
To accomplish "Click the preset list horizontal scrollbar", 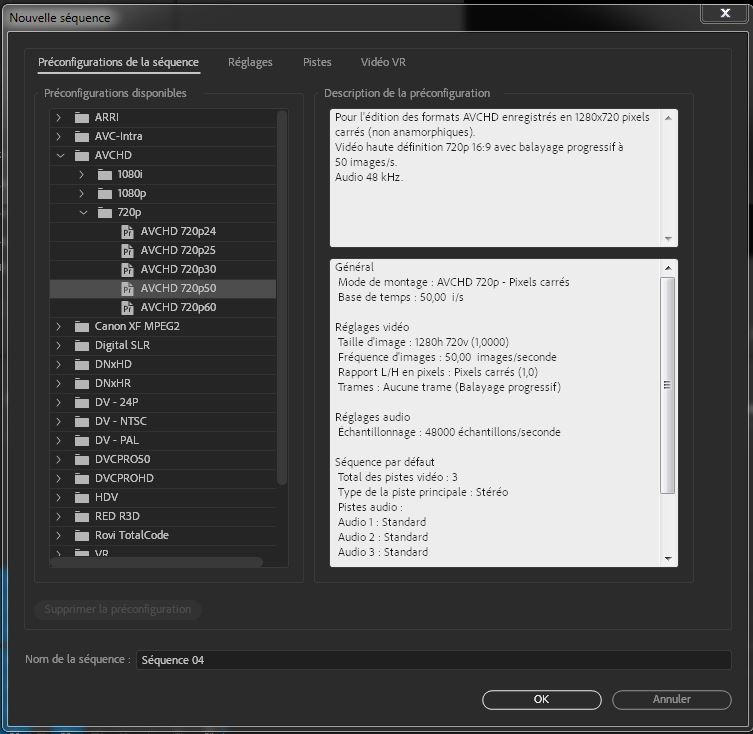I will coord(157,562).
